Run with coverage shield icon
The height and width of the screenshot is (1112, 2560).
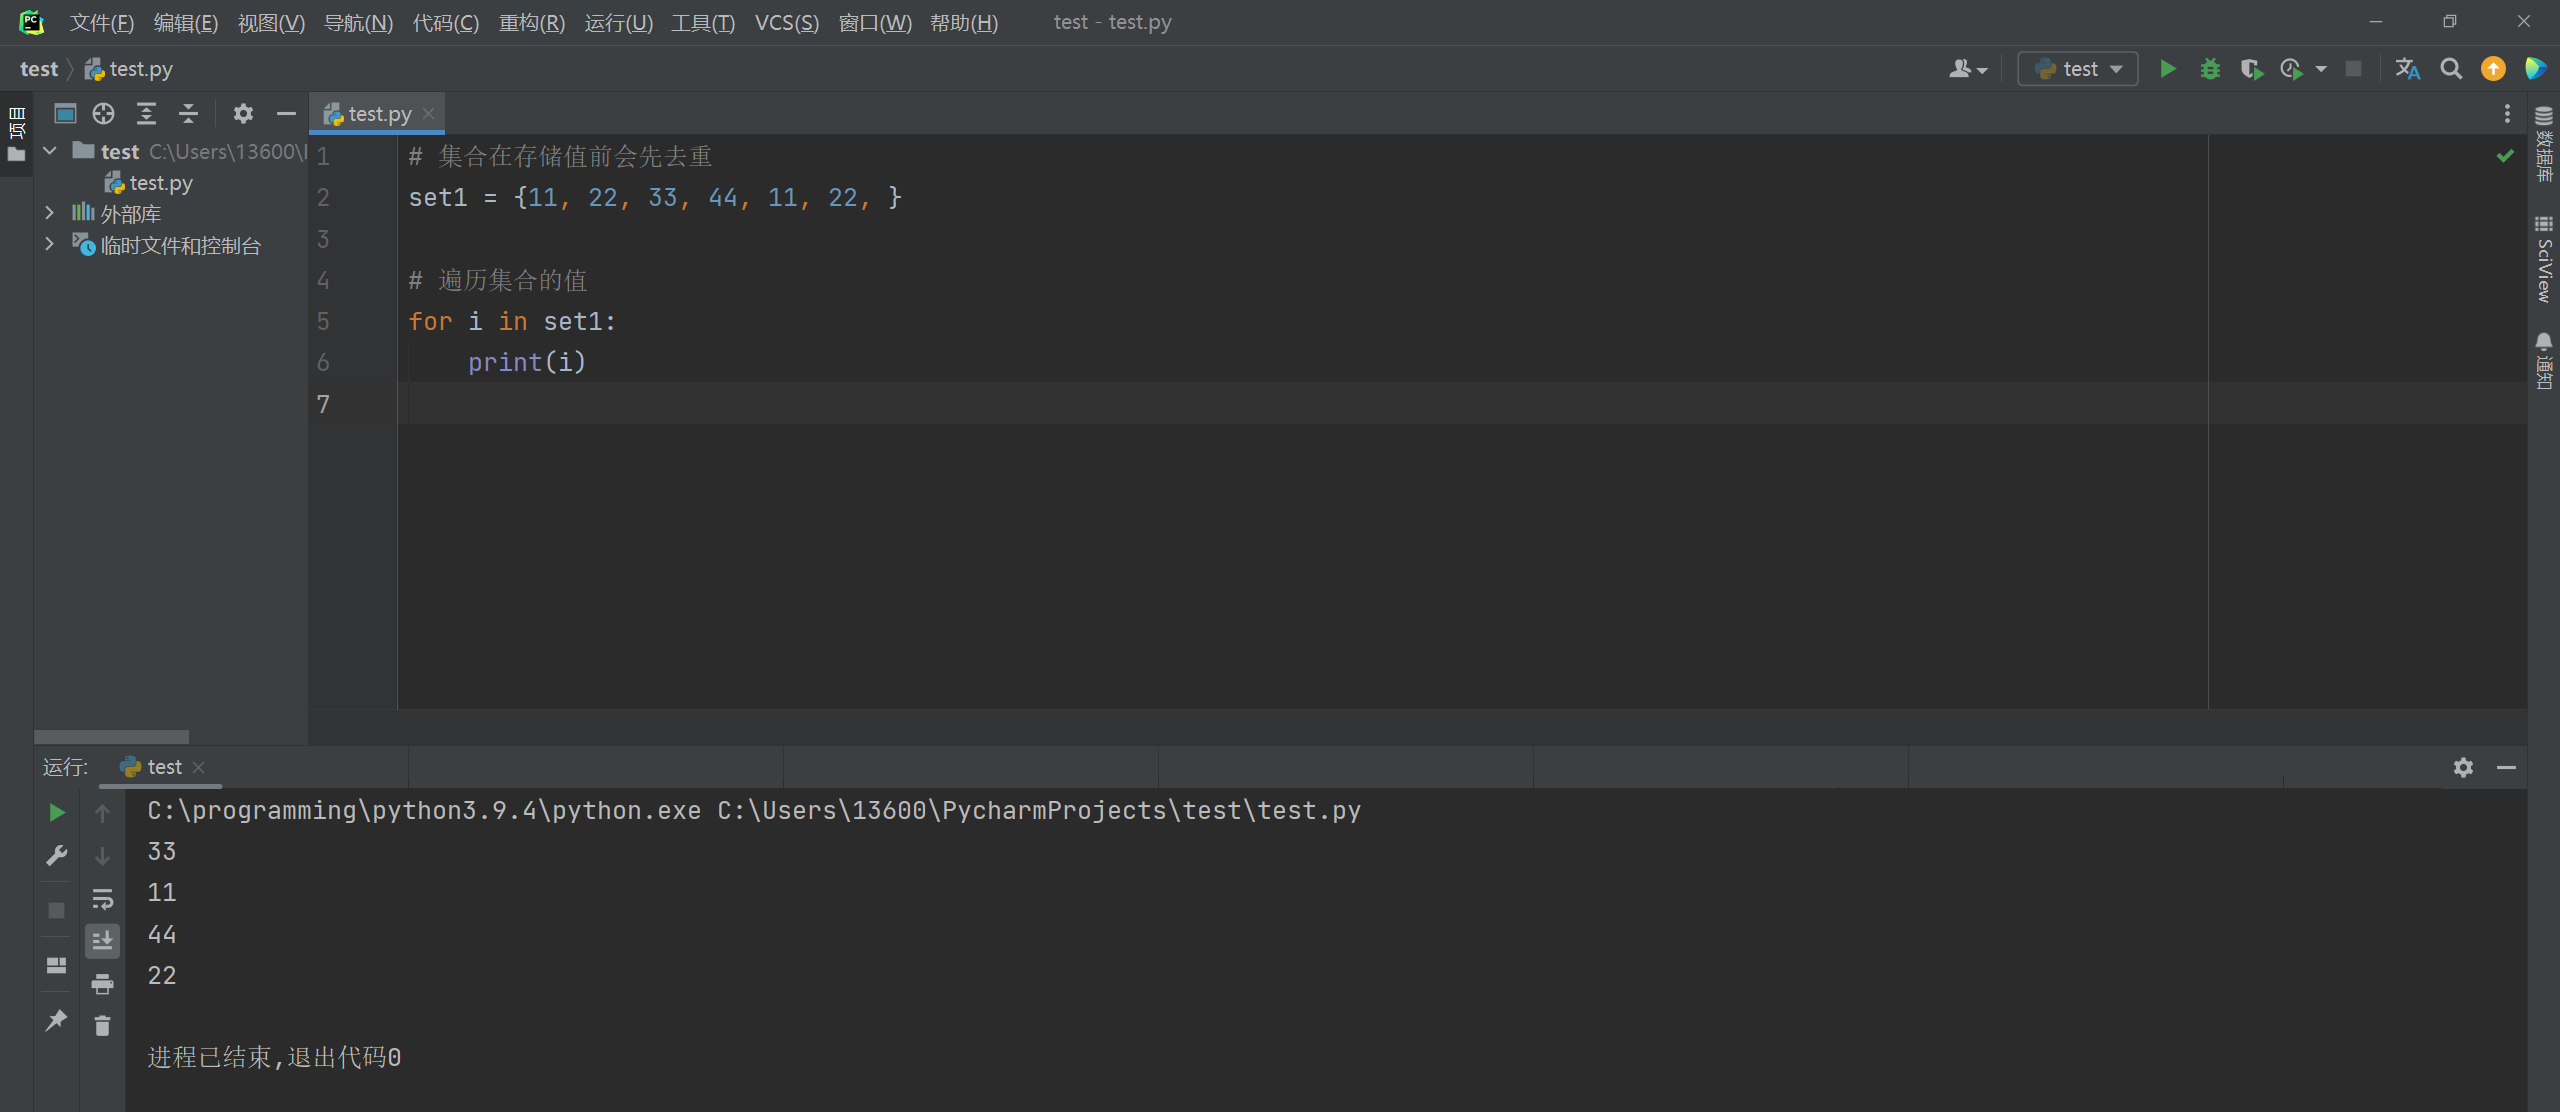2251,69
